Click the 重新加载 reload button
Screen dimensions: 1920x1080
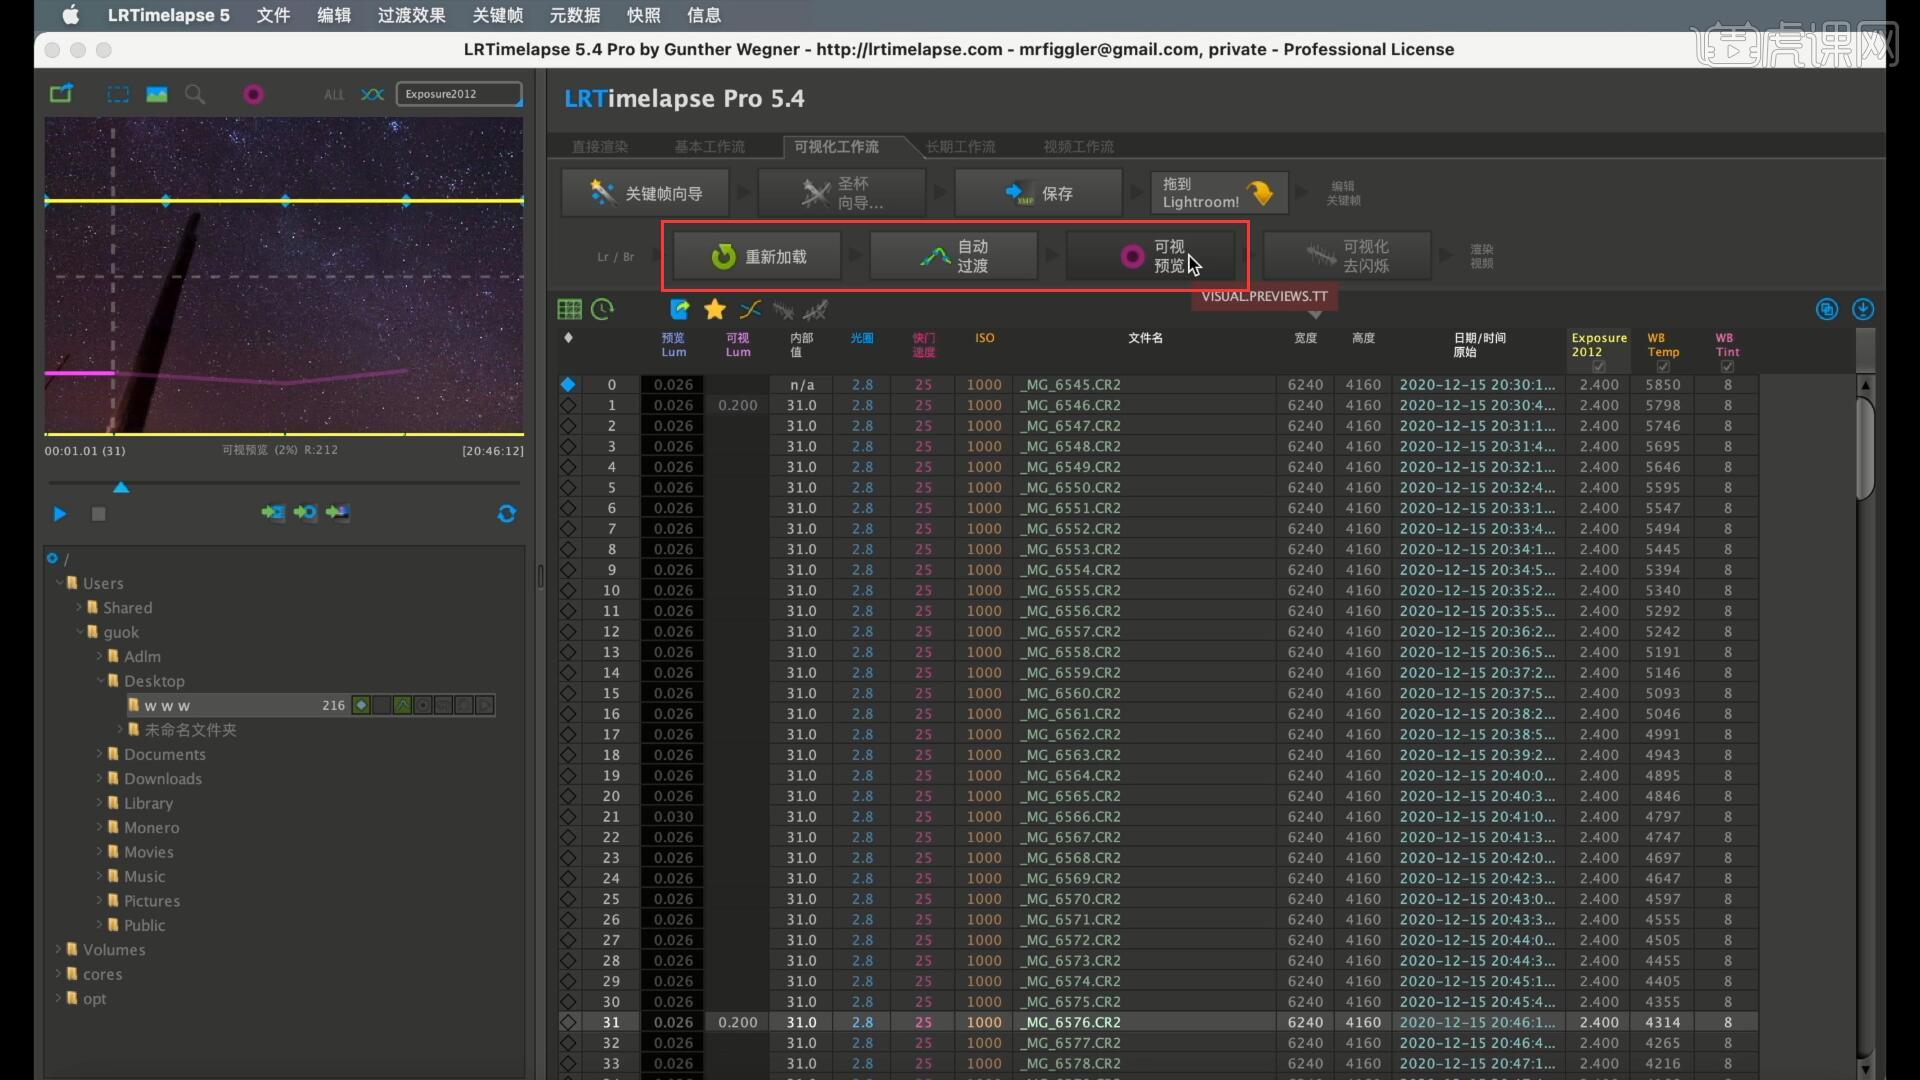coord(758,257)
